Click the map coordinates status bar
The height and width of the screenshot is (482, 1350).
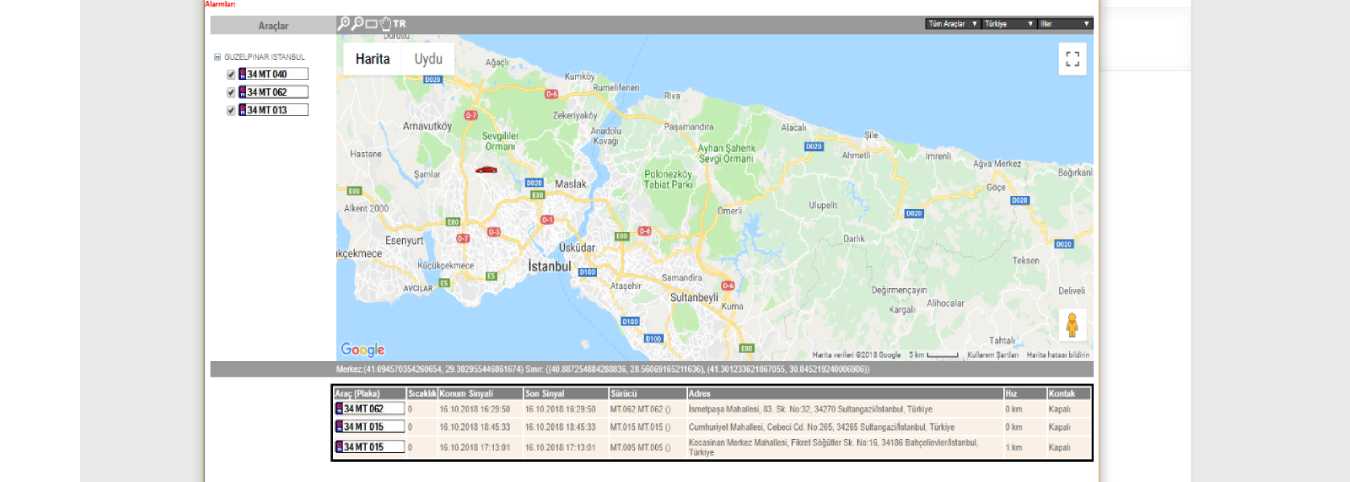point(652,369)
